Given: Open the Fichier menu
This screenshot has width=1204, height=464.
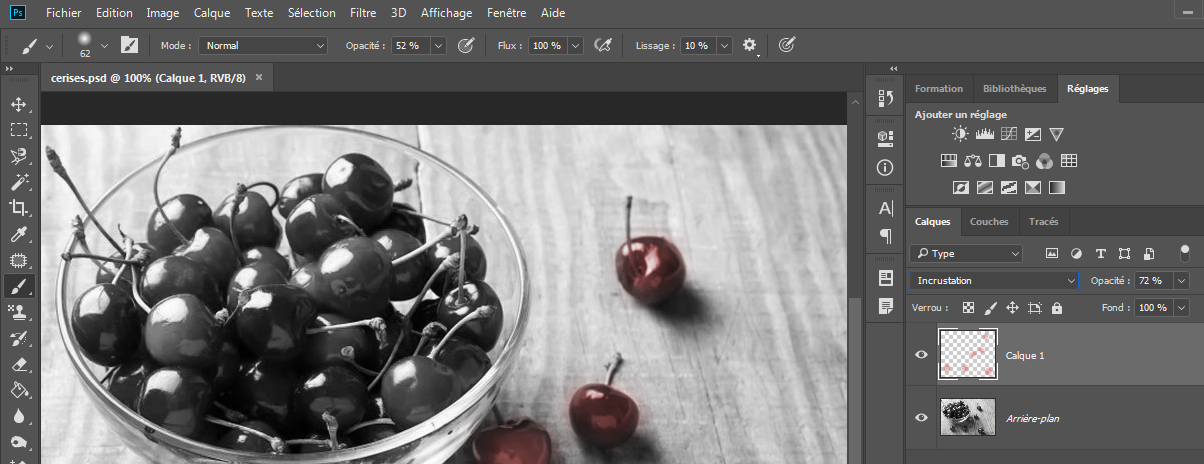Looking at the screenshot, I should (63, 13).
